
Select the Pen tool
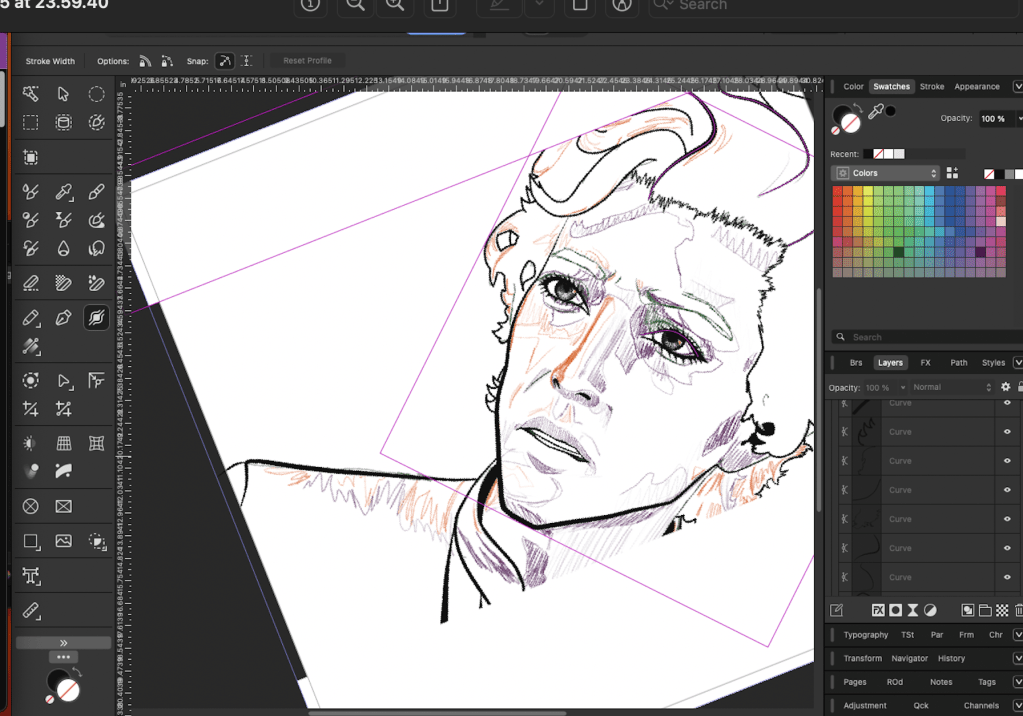tap(64, 318)
